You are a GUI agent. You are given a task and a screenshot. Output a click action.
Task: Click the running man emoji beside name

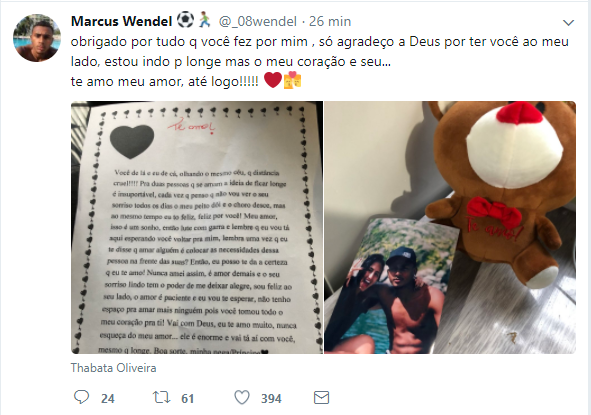tap(205, 20)
